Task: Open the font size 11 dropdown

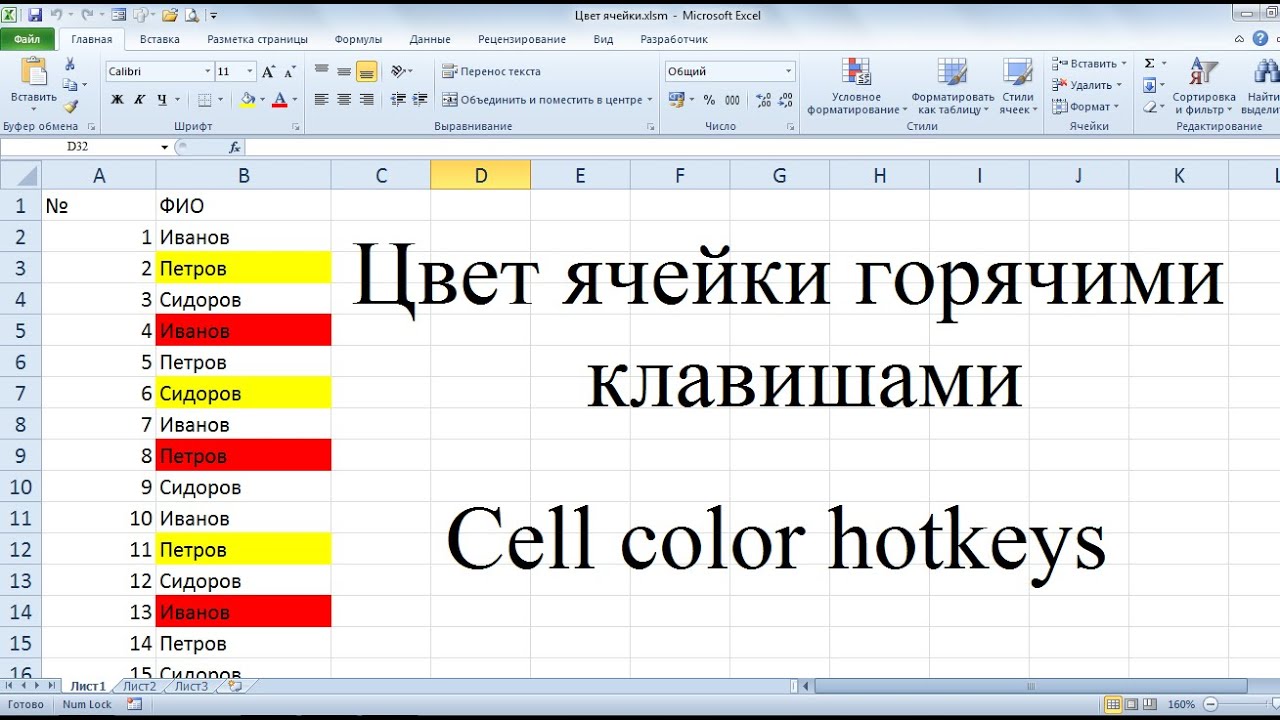Action: tap(250, 71)
